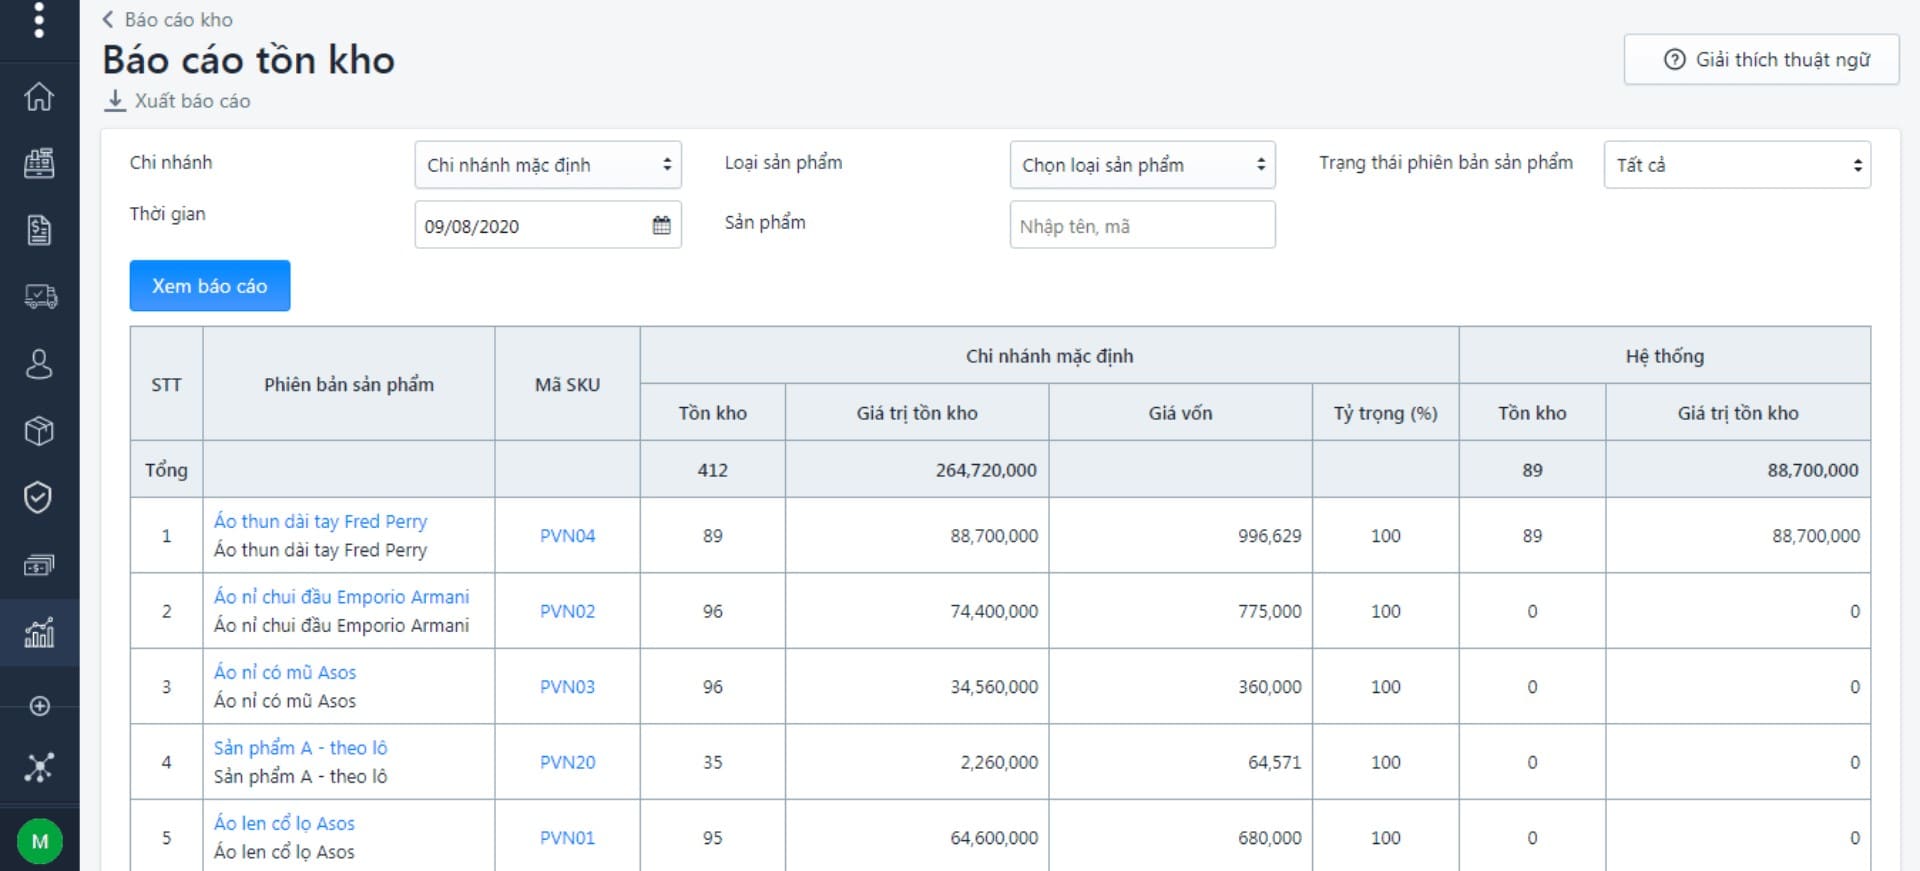
Task: Click the calendar icon in date field
Action: tap(661, 225)
